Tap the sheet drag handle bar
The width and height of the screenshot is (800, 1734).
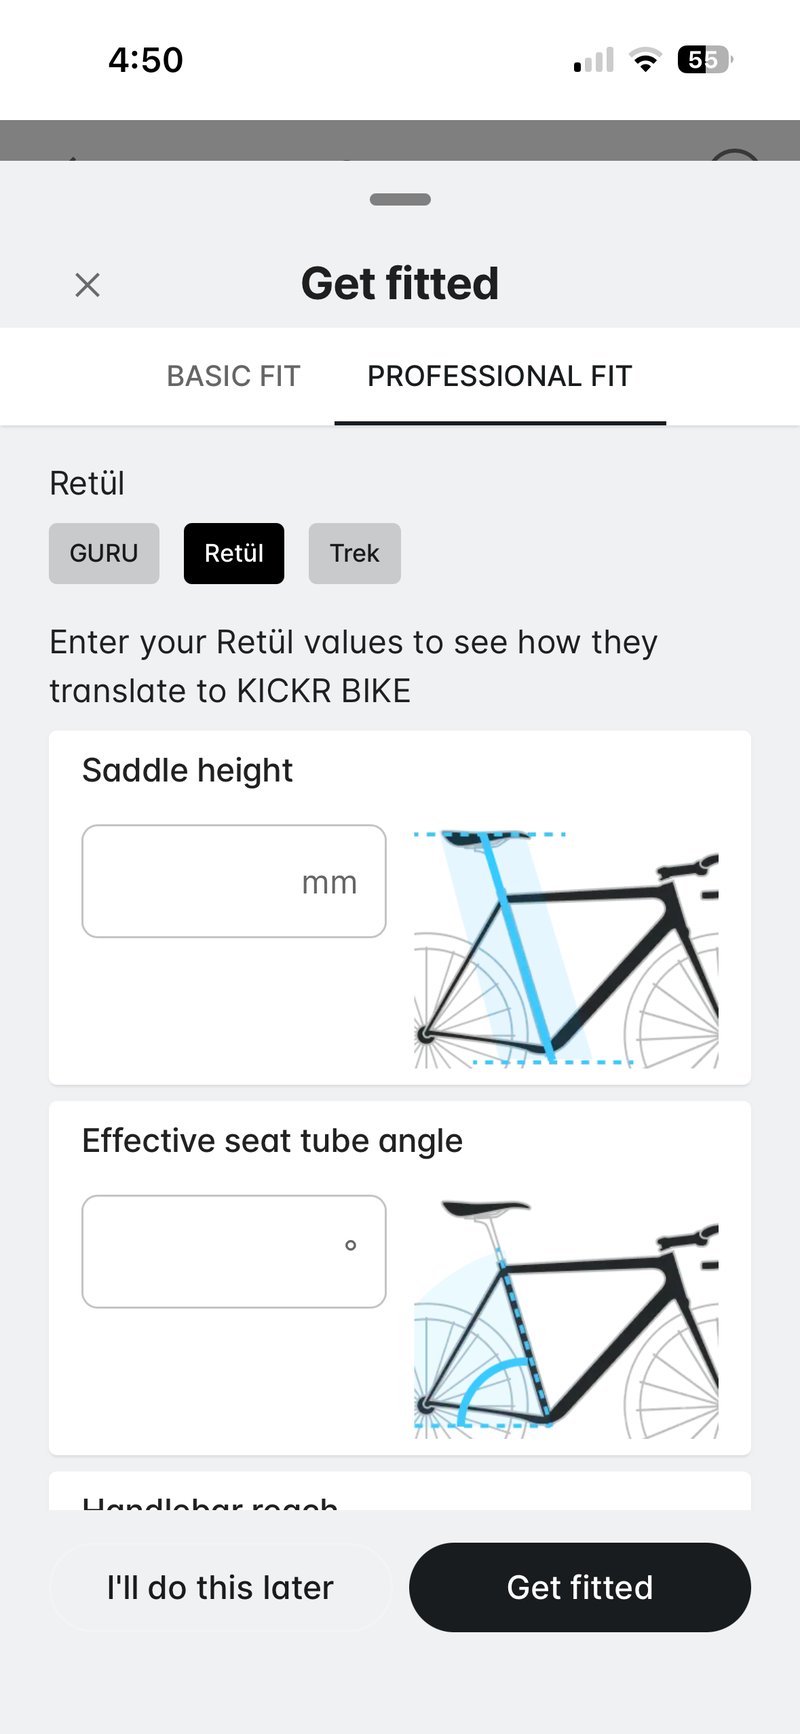[x=400, y=199]
